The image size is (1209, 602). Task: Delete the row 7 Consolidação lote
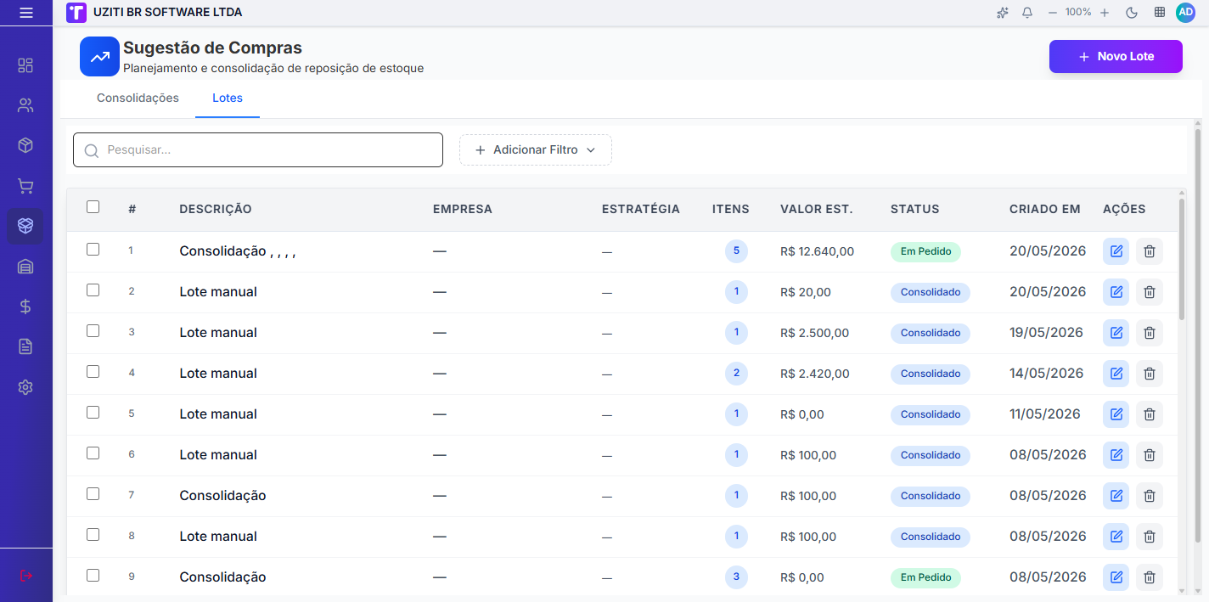point(1149,496)
